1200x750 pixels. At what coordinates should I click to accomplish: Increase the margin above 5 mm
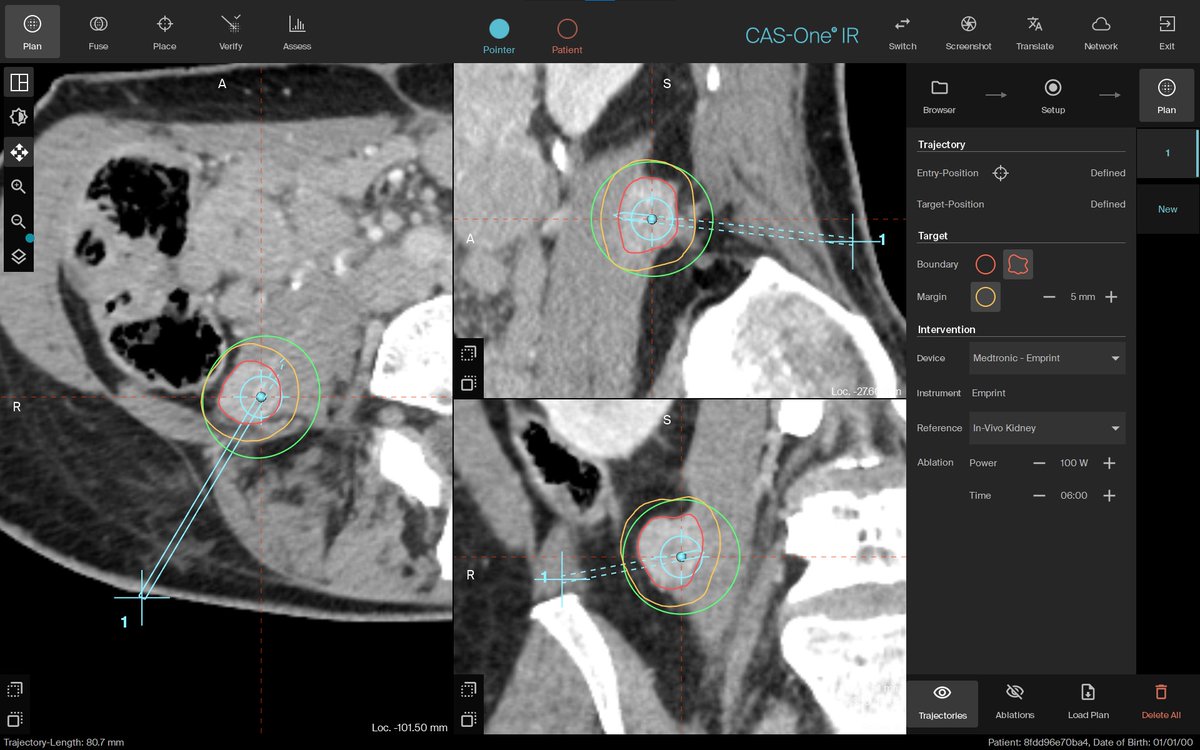pyautogui.click(x=1110, y=297)
